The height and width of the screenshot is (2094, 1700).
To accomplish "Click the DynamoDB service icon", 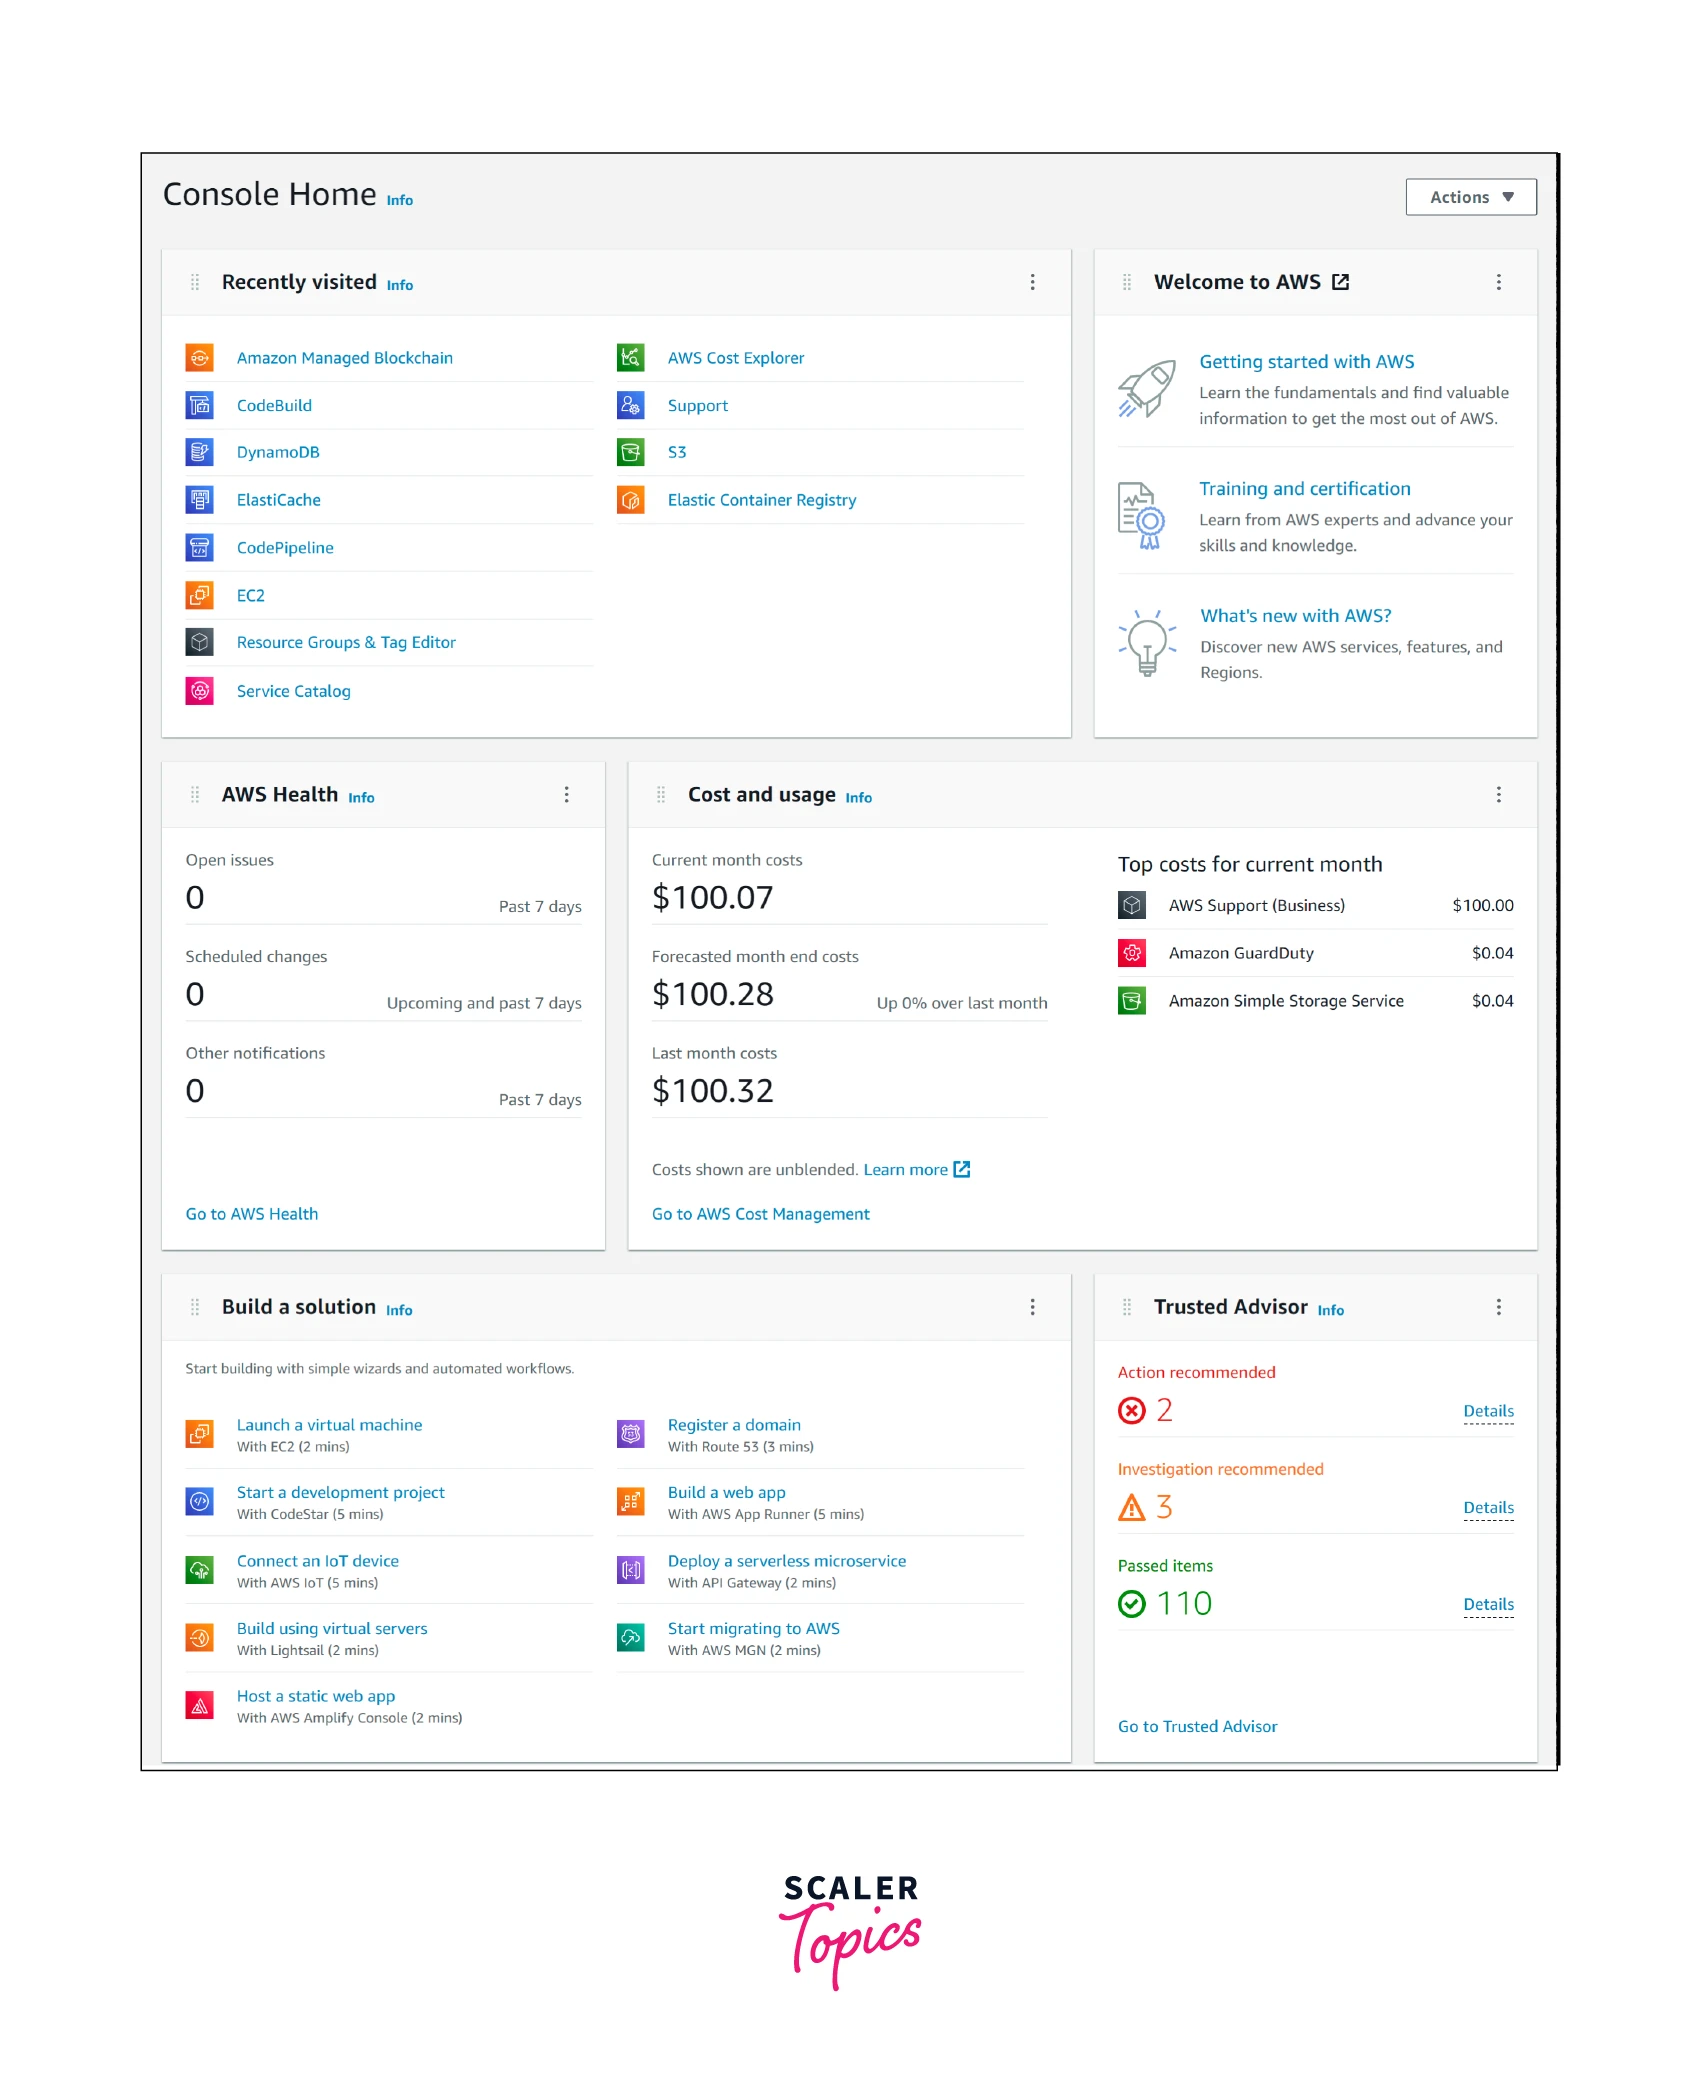I will point(199,452).
